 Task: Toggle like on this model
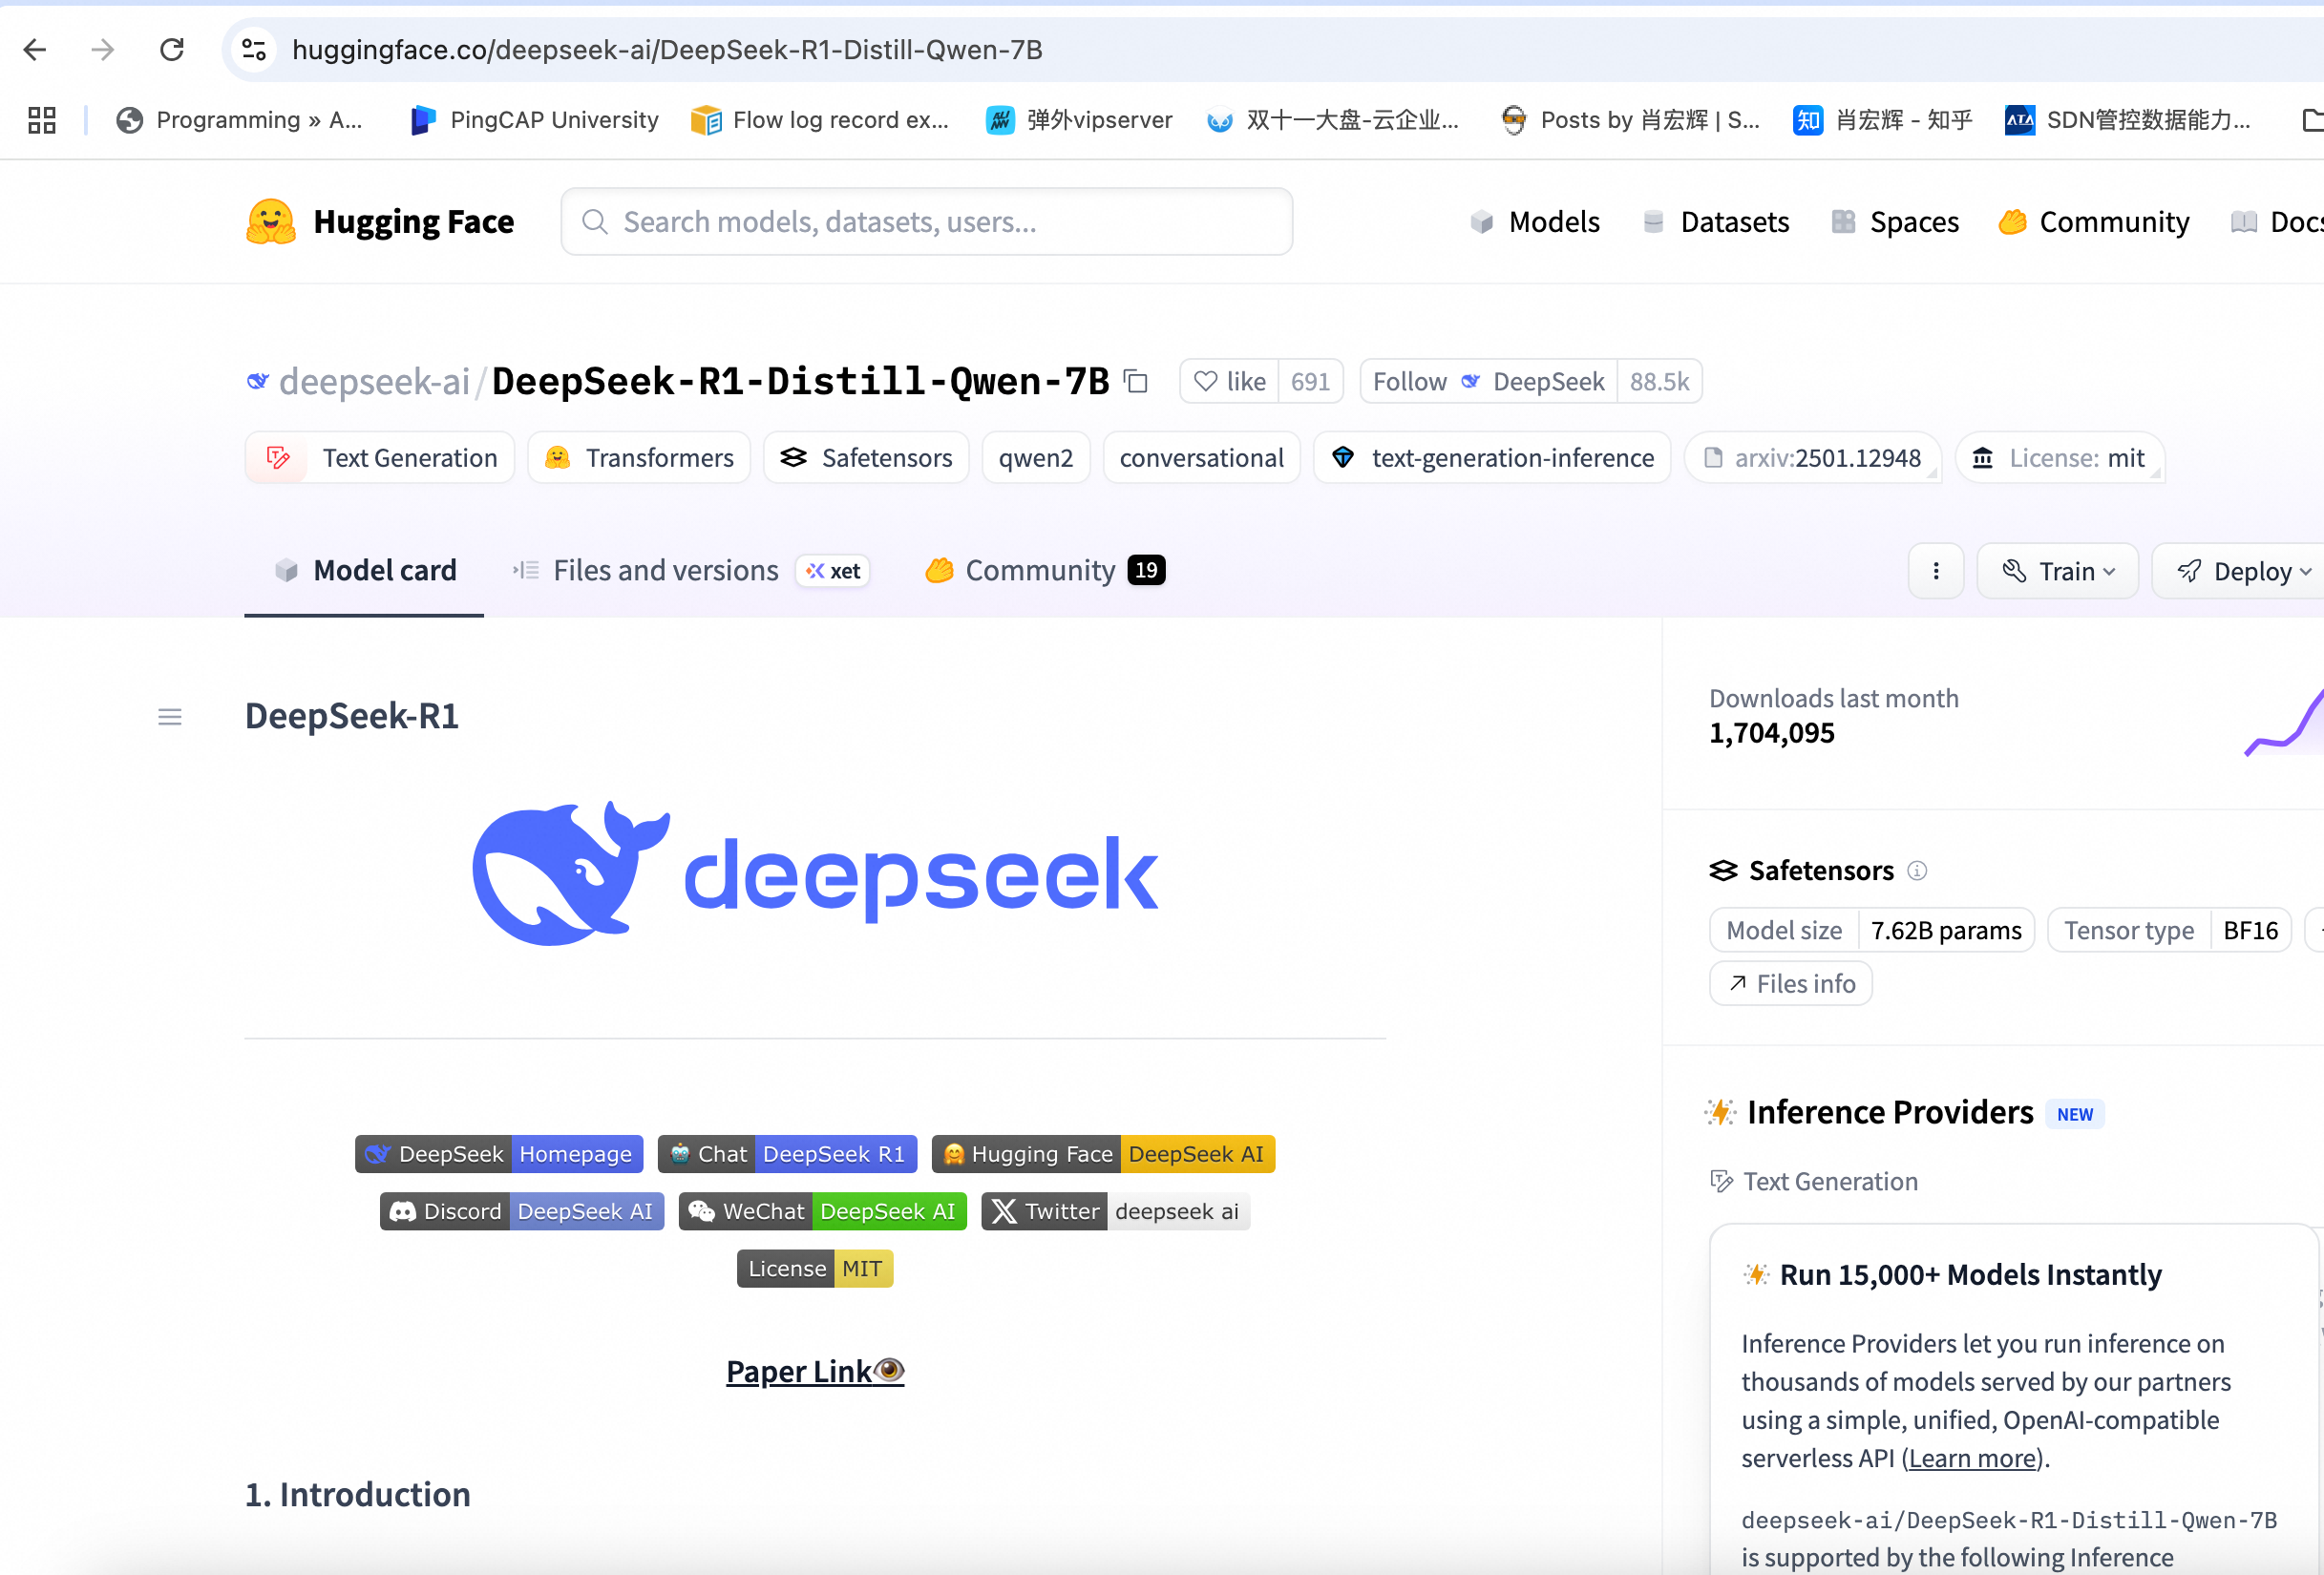tap(1228, 381)
